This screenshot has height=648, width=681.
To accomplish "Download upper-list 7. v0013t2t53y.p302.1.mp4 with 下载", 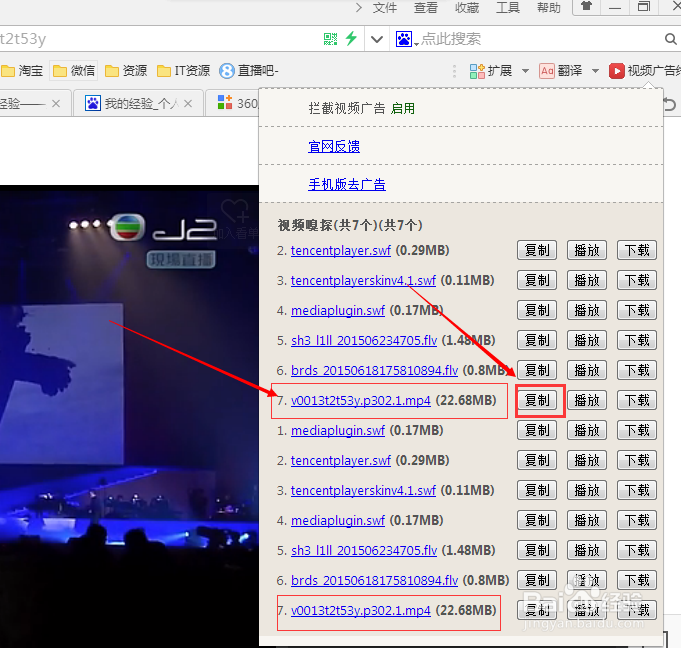I will coord(637,400).
